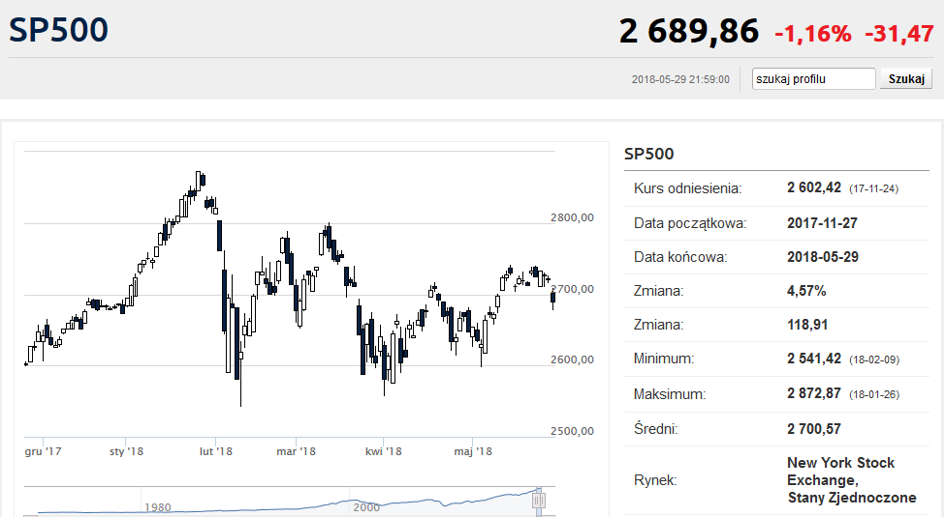Image resolution: width=945 pixels, height=517 pixels.
Task: Click the 'maj '18' axis label
Action: pyautogui.click(x=473, y=451)
